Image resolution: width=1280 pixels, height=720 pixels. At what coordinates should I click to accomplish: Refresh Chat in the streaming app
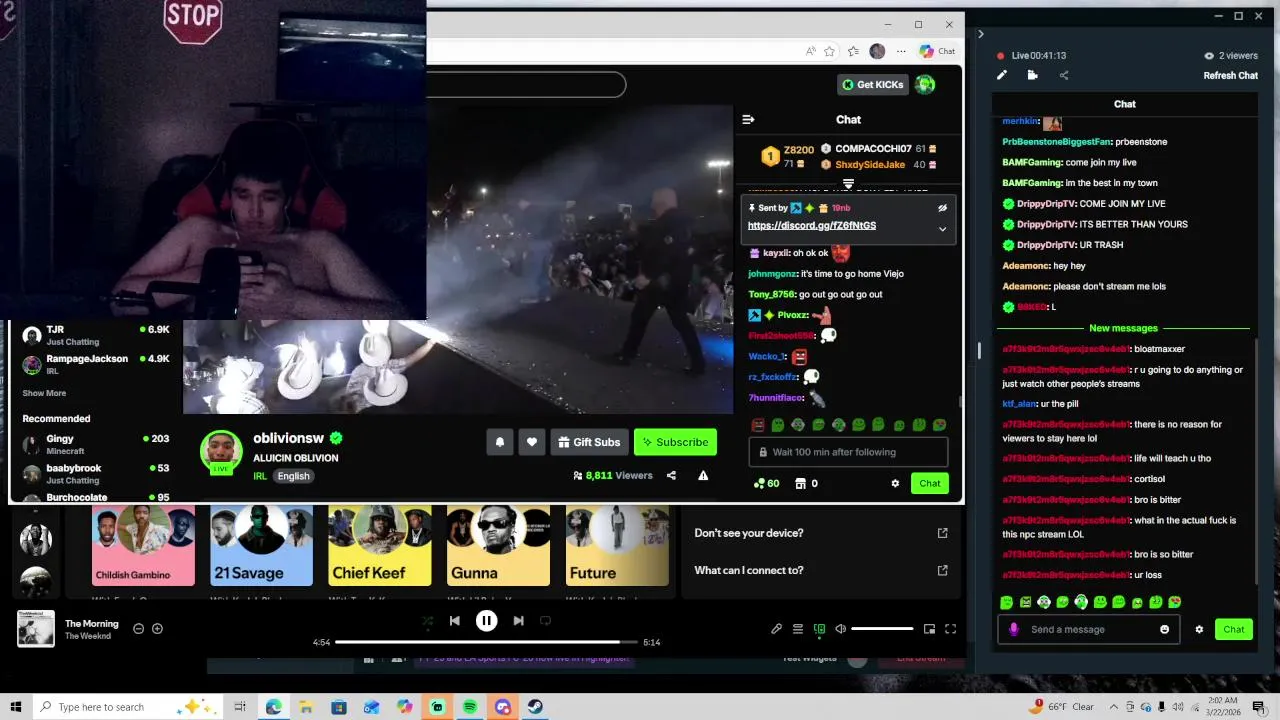(1230, 76)
